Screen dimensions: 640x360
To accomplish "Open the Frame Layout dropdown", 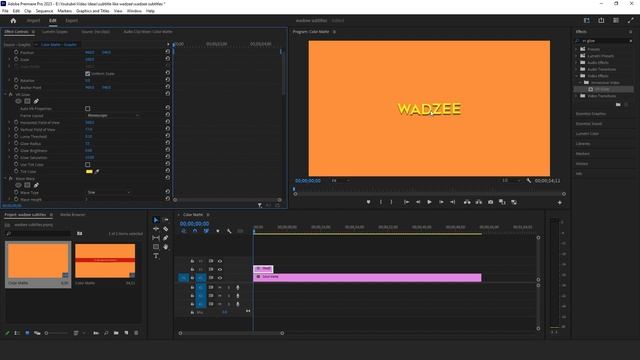I will (113, 116).
